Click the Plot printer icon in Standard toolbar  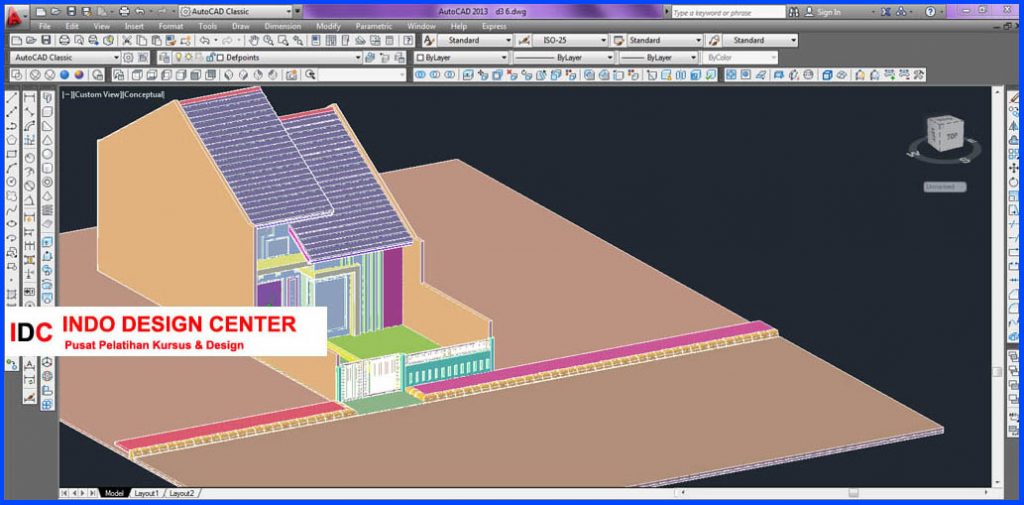[64, 41]
